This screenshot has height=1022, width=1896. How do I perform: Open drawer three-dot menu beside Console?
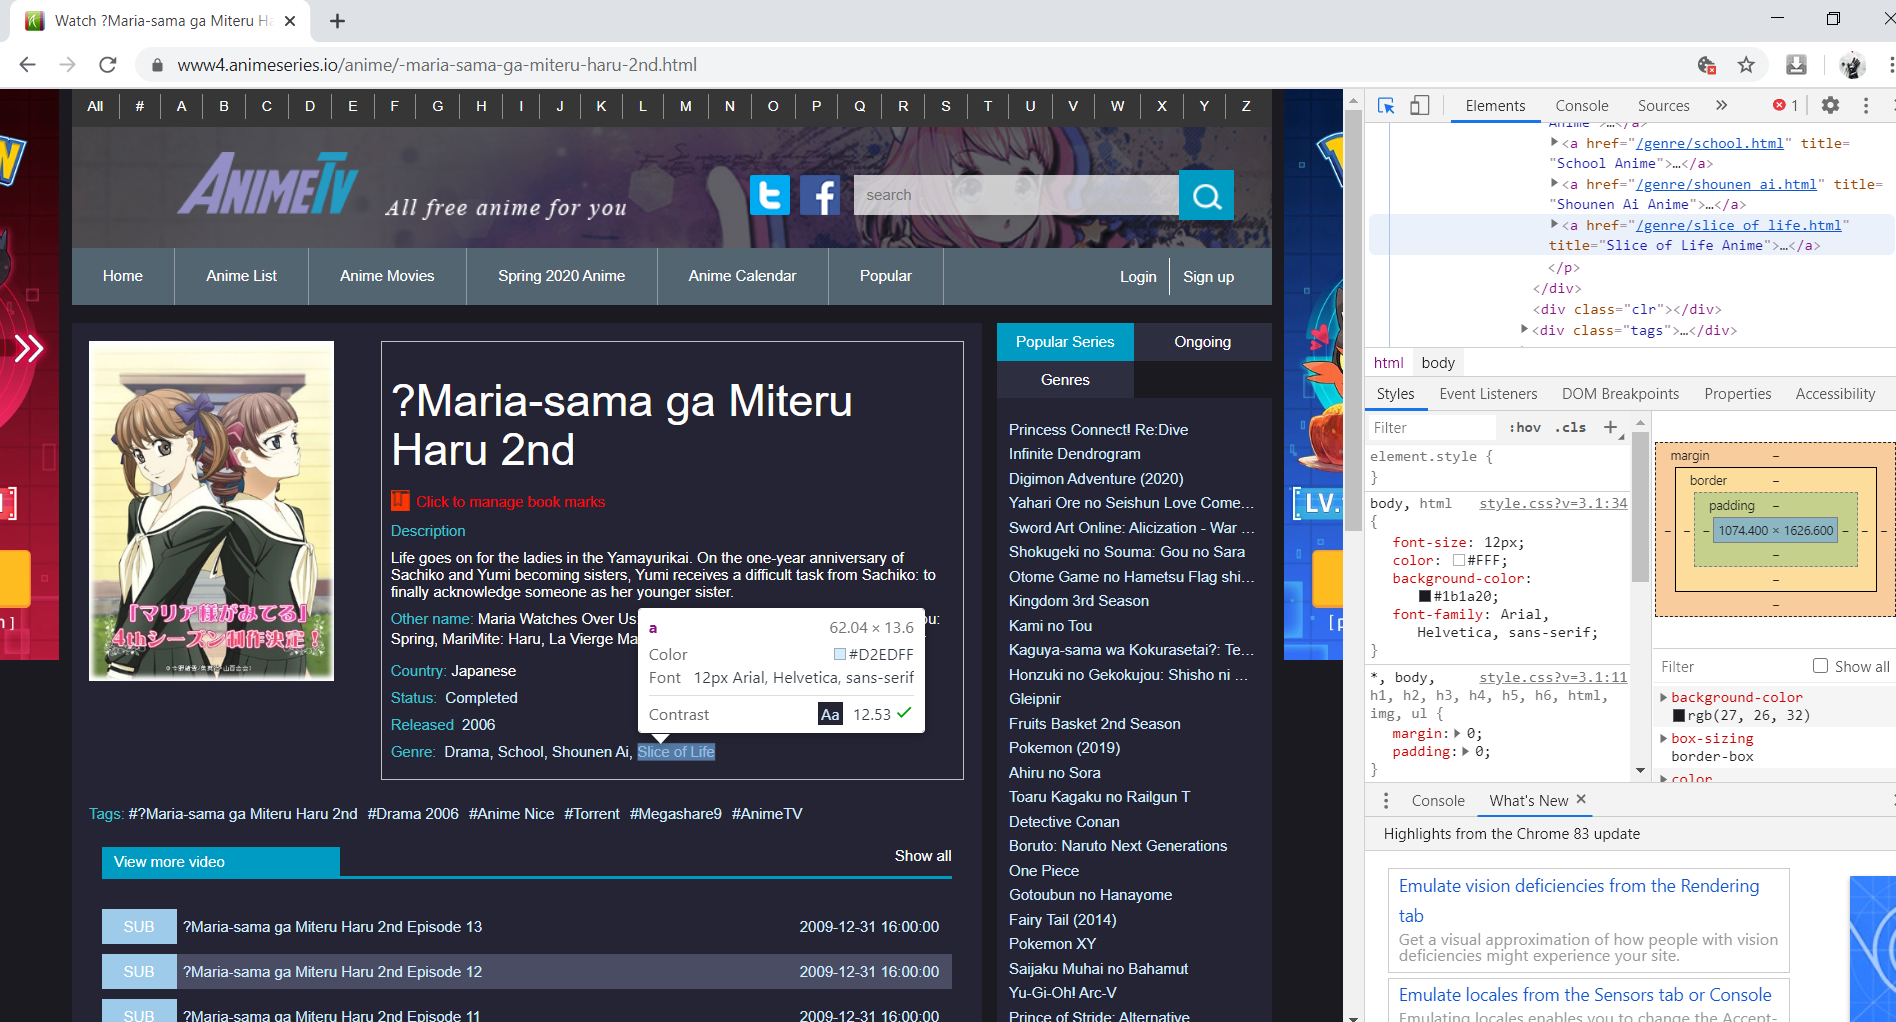[x=1386, y=800]
